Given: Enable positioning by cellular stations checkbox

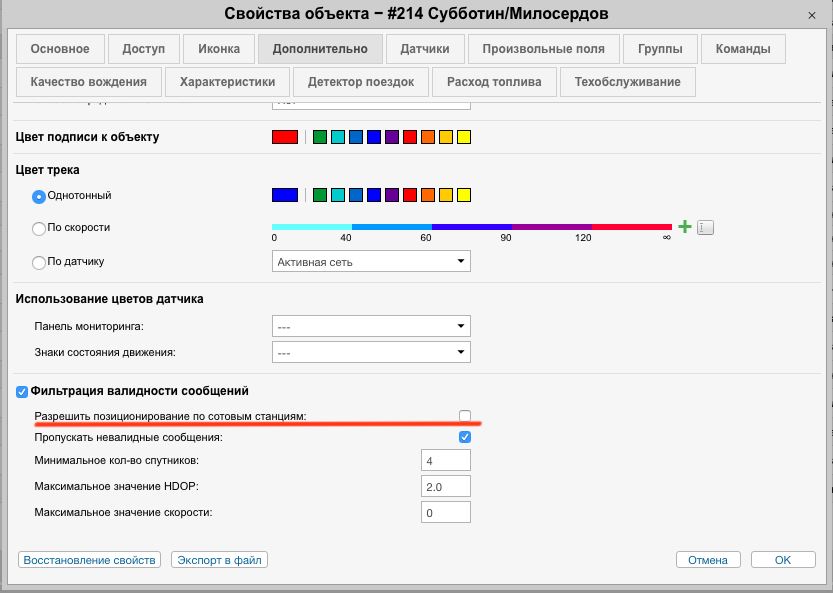Looking at the screenshot, I should (x=464, y=416).
